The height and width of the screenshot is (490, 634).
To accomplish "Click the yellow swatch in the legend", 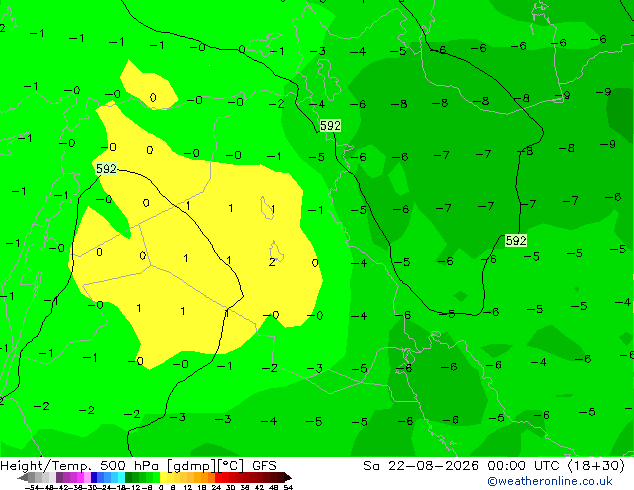I will tap(163, 478).
